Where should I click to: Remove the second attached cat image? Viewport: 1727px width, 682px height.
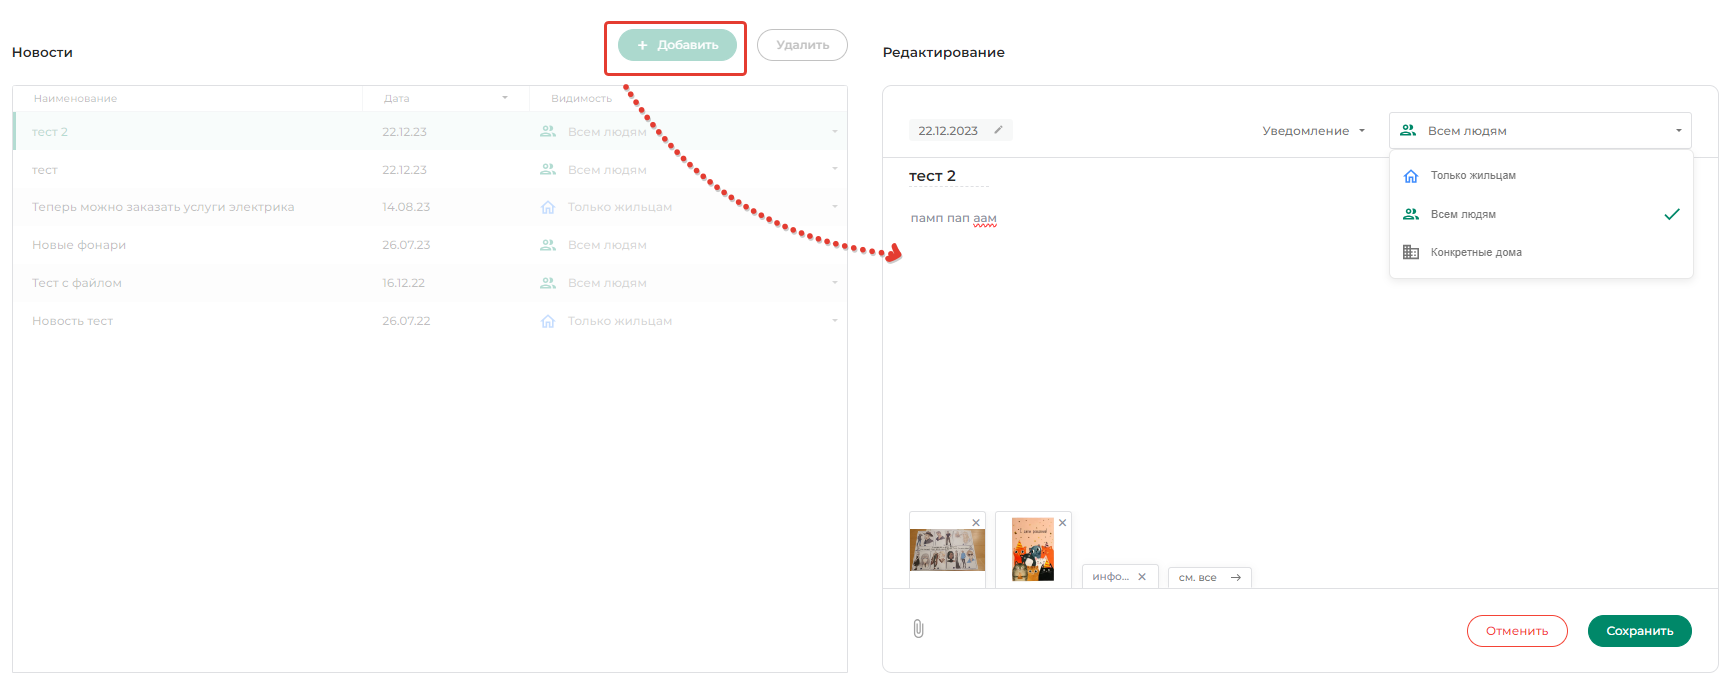click(x=1062, y=523)
